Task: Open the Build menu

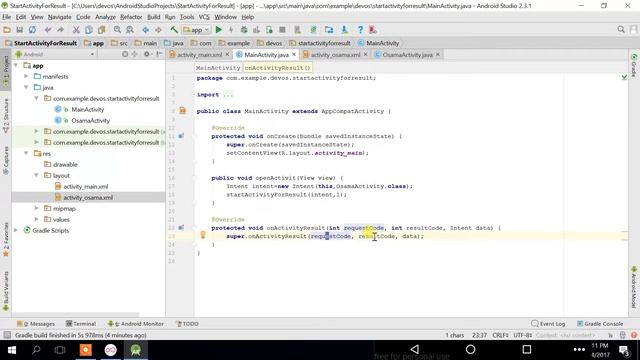Action: point(153,17)
